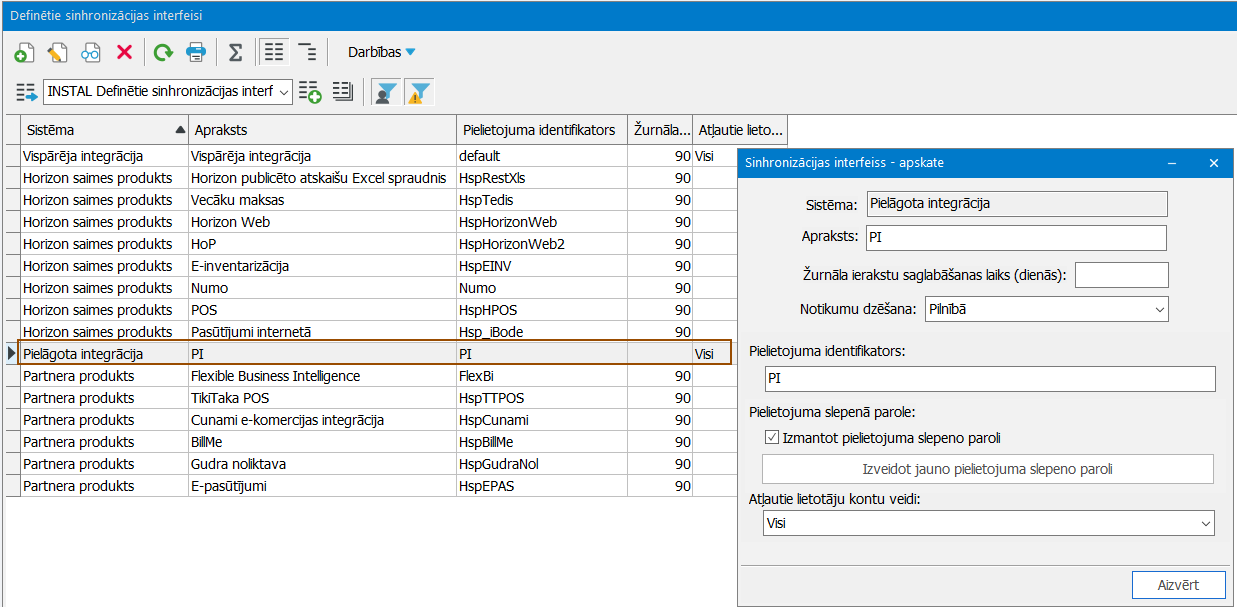Image resolution: width=1237 pixels, height=607 pixels.
Task: Sort by the Sistēma column header
Action: click(x=104, y=130)
